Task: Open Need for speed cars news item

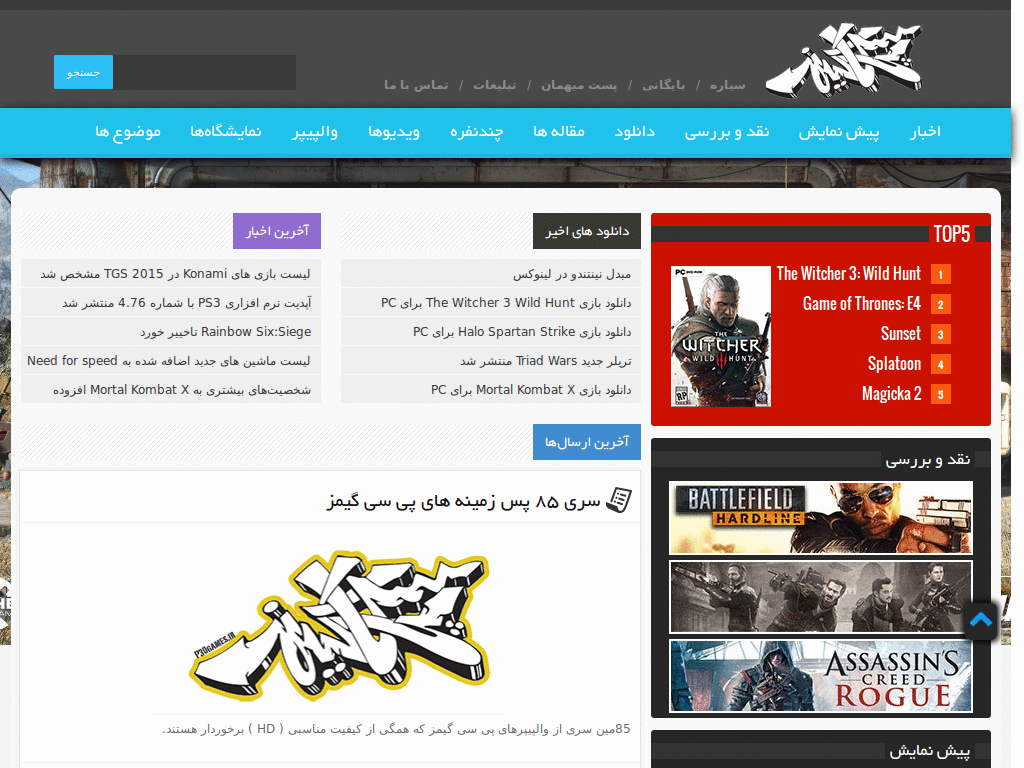Action: (x=168, y=361)
